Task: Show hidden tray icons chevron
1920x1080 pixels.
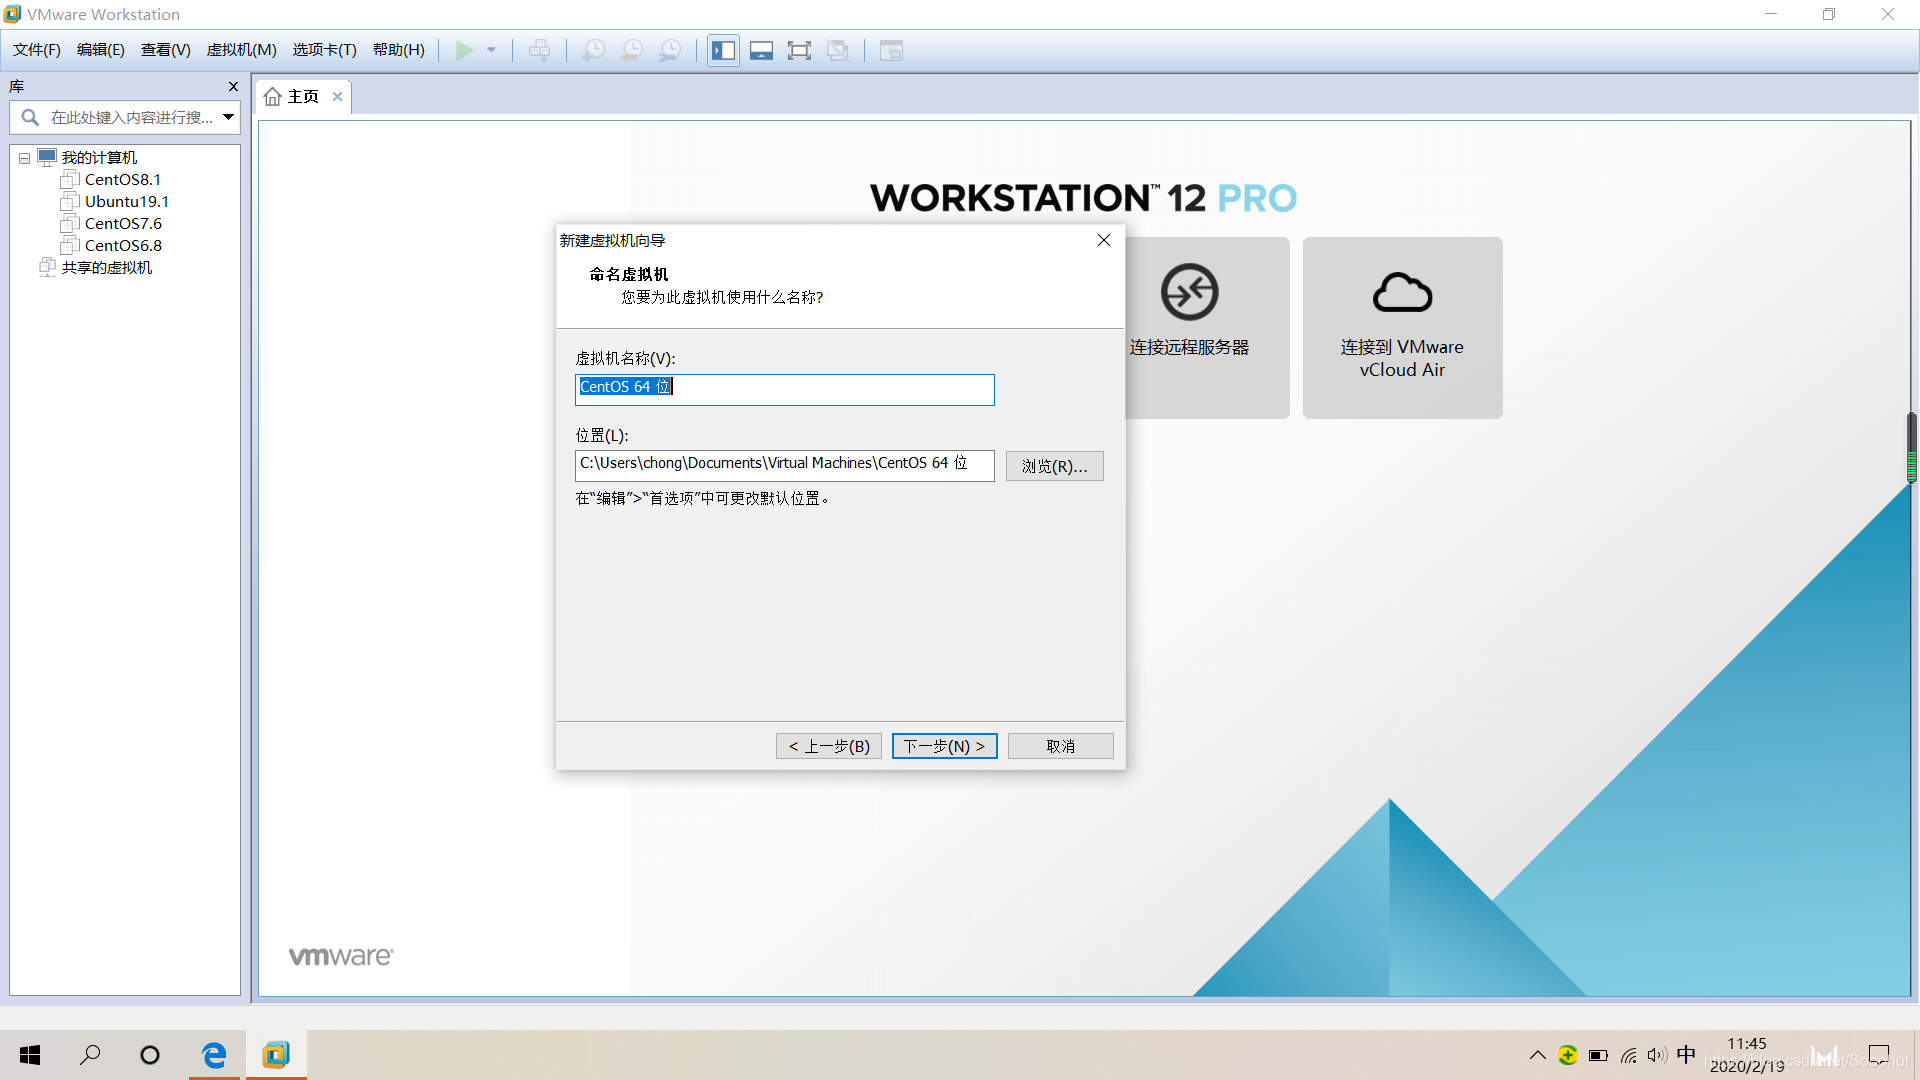Action: pos(1538,1055)
